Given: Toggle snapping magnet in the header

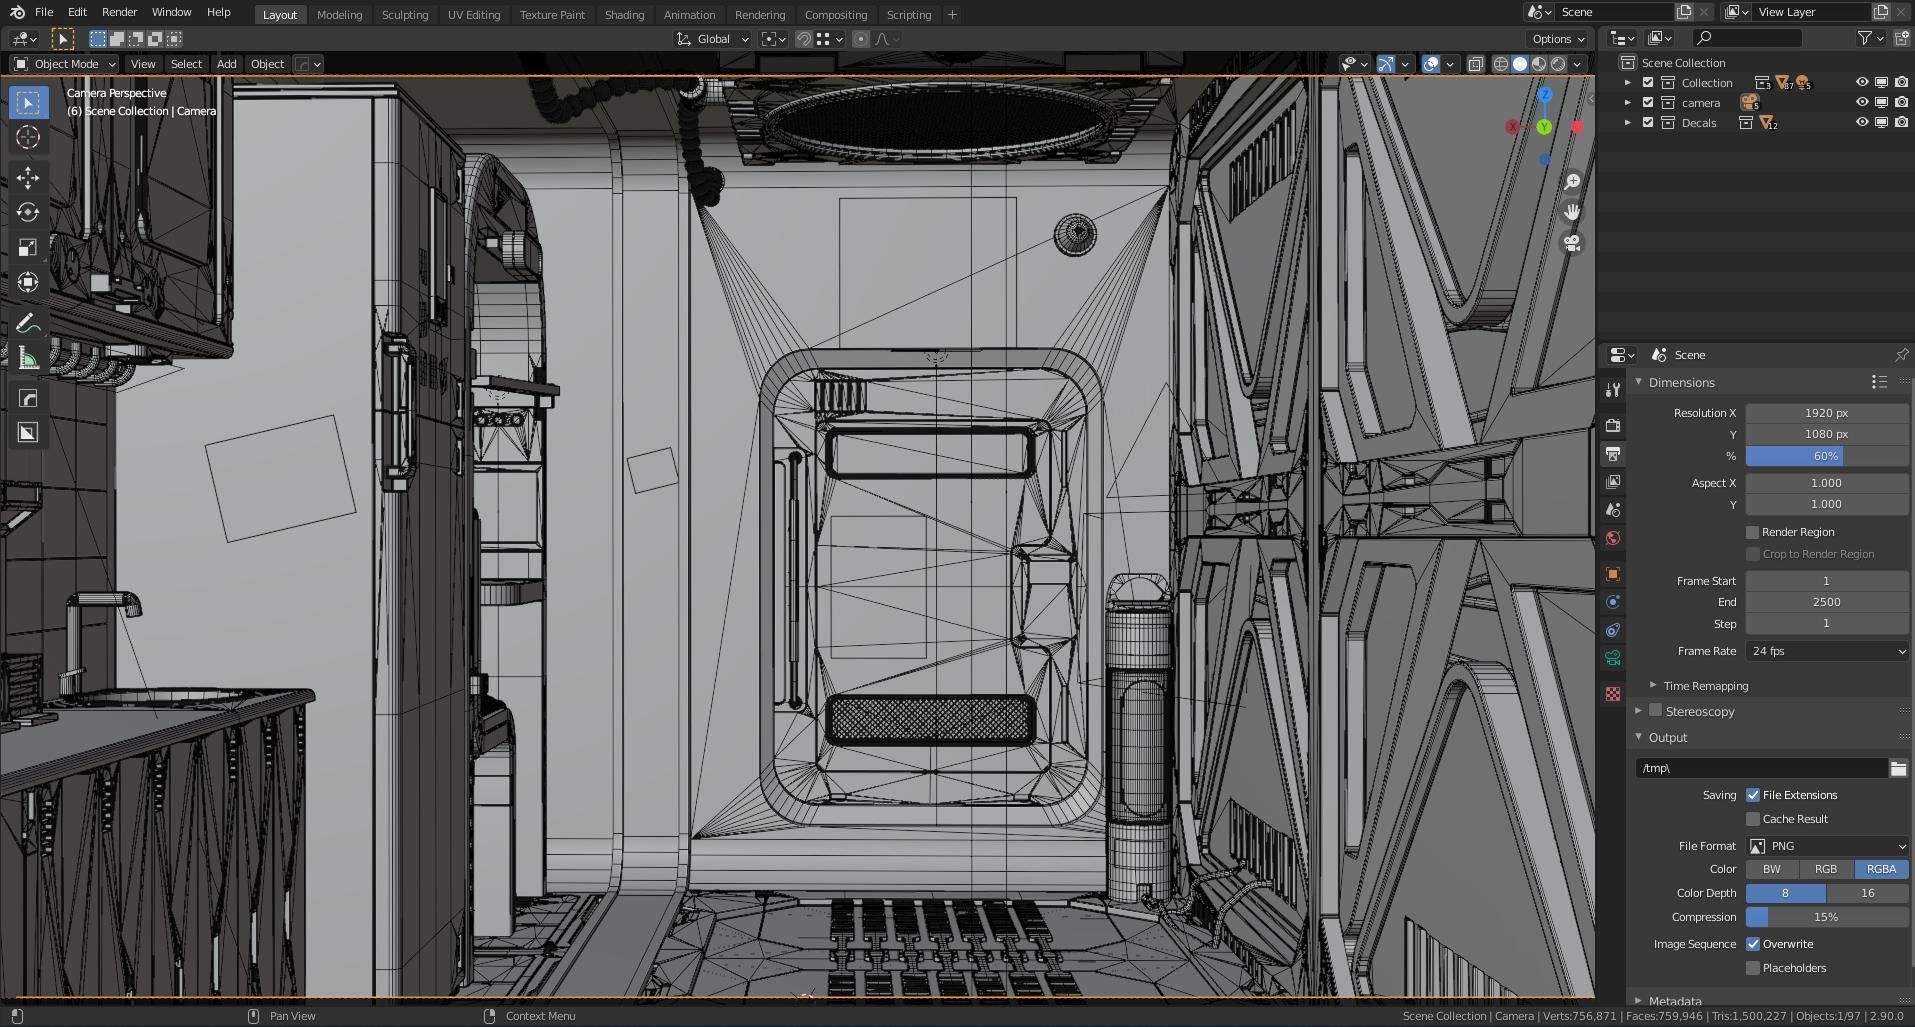Looking at the screenshot, I should [803, 39].
